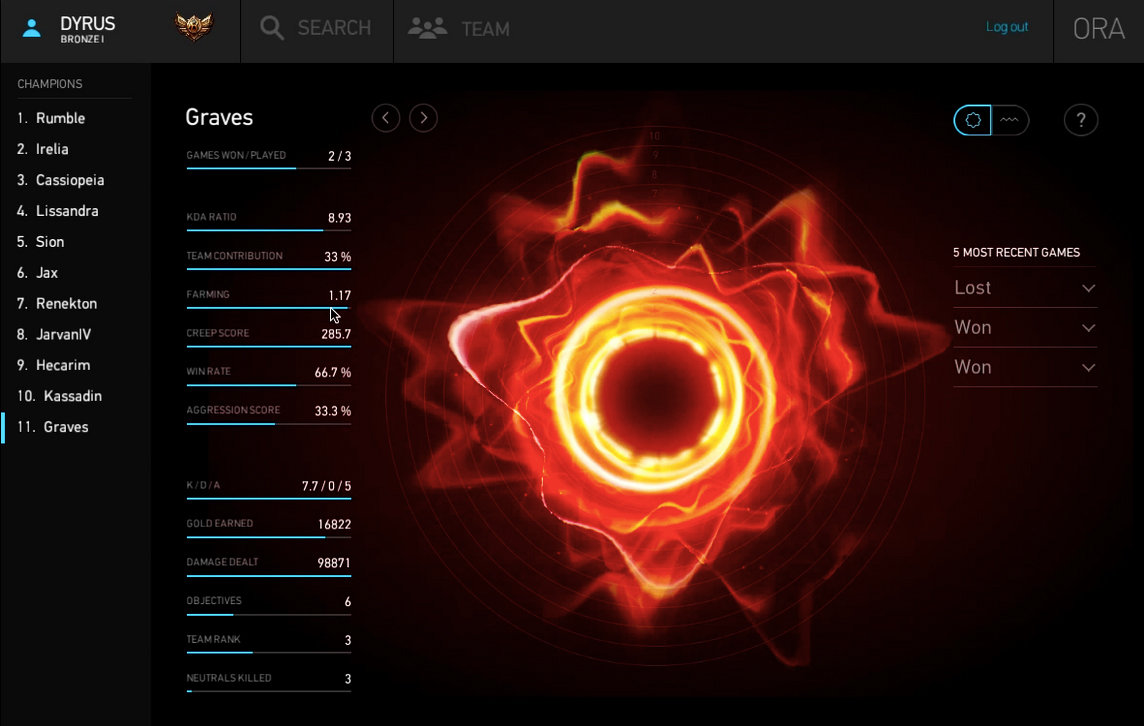Switch to the circular orb view
Viewport: 1144px width, 726px height.
coord(973,120)
